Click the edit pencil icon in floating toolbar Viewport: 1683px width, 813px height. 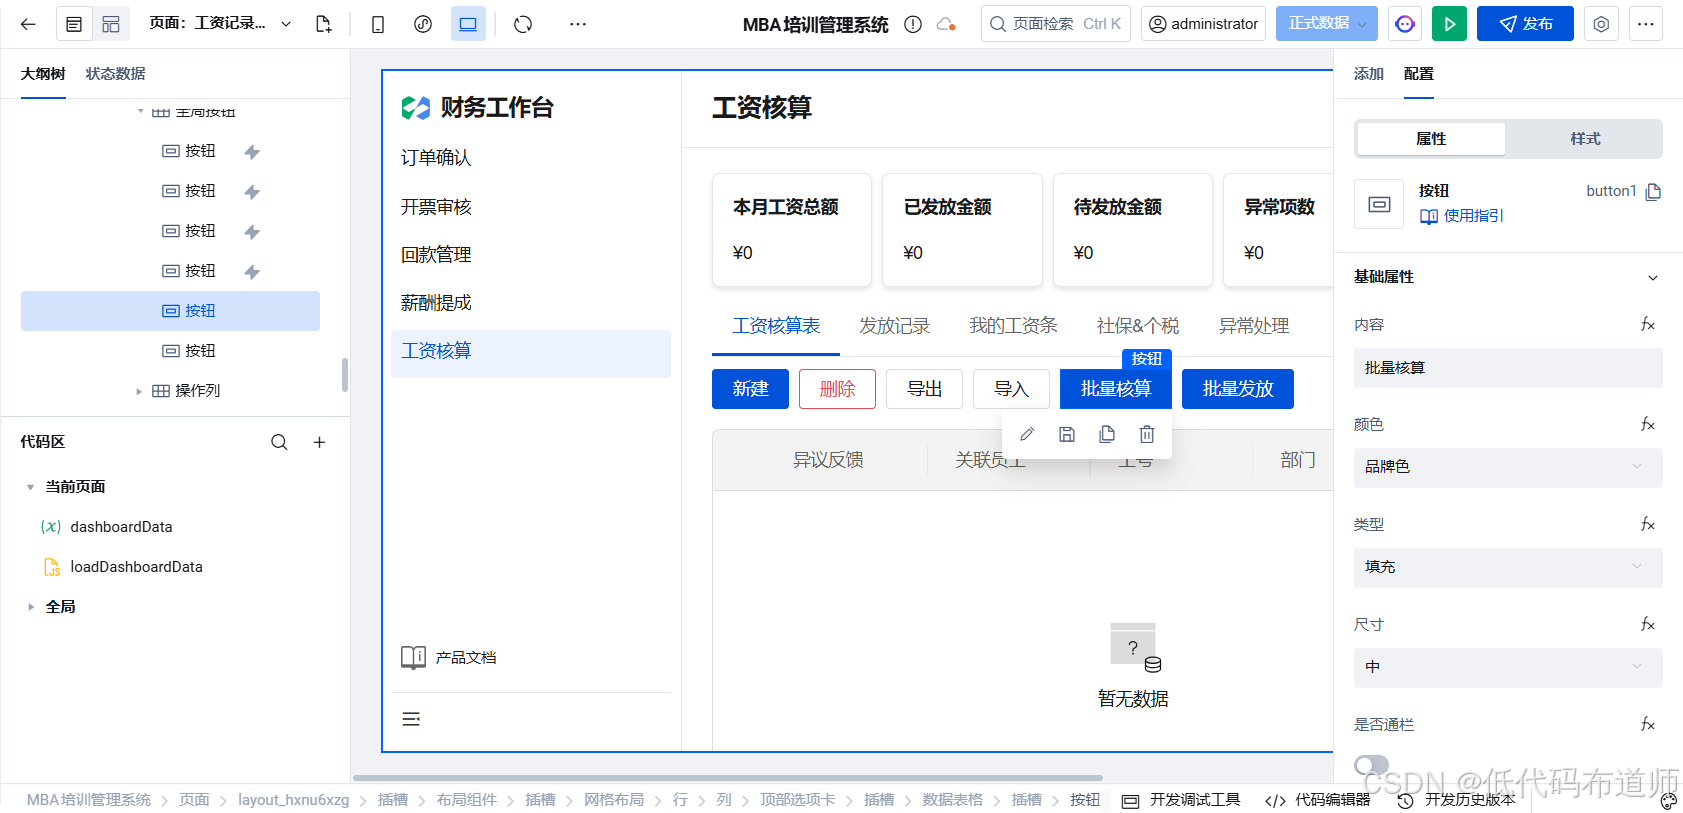click(1027, 434)
